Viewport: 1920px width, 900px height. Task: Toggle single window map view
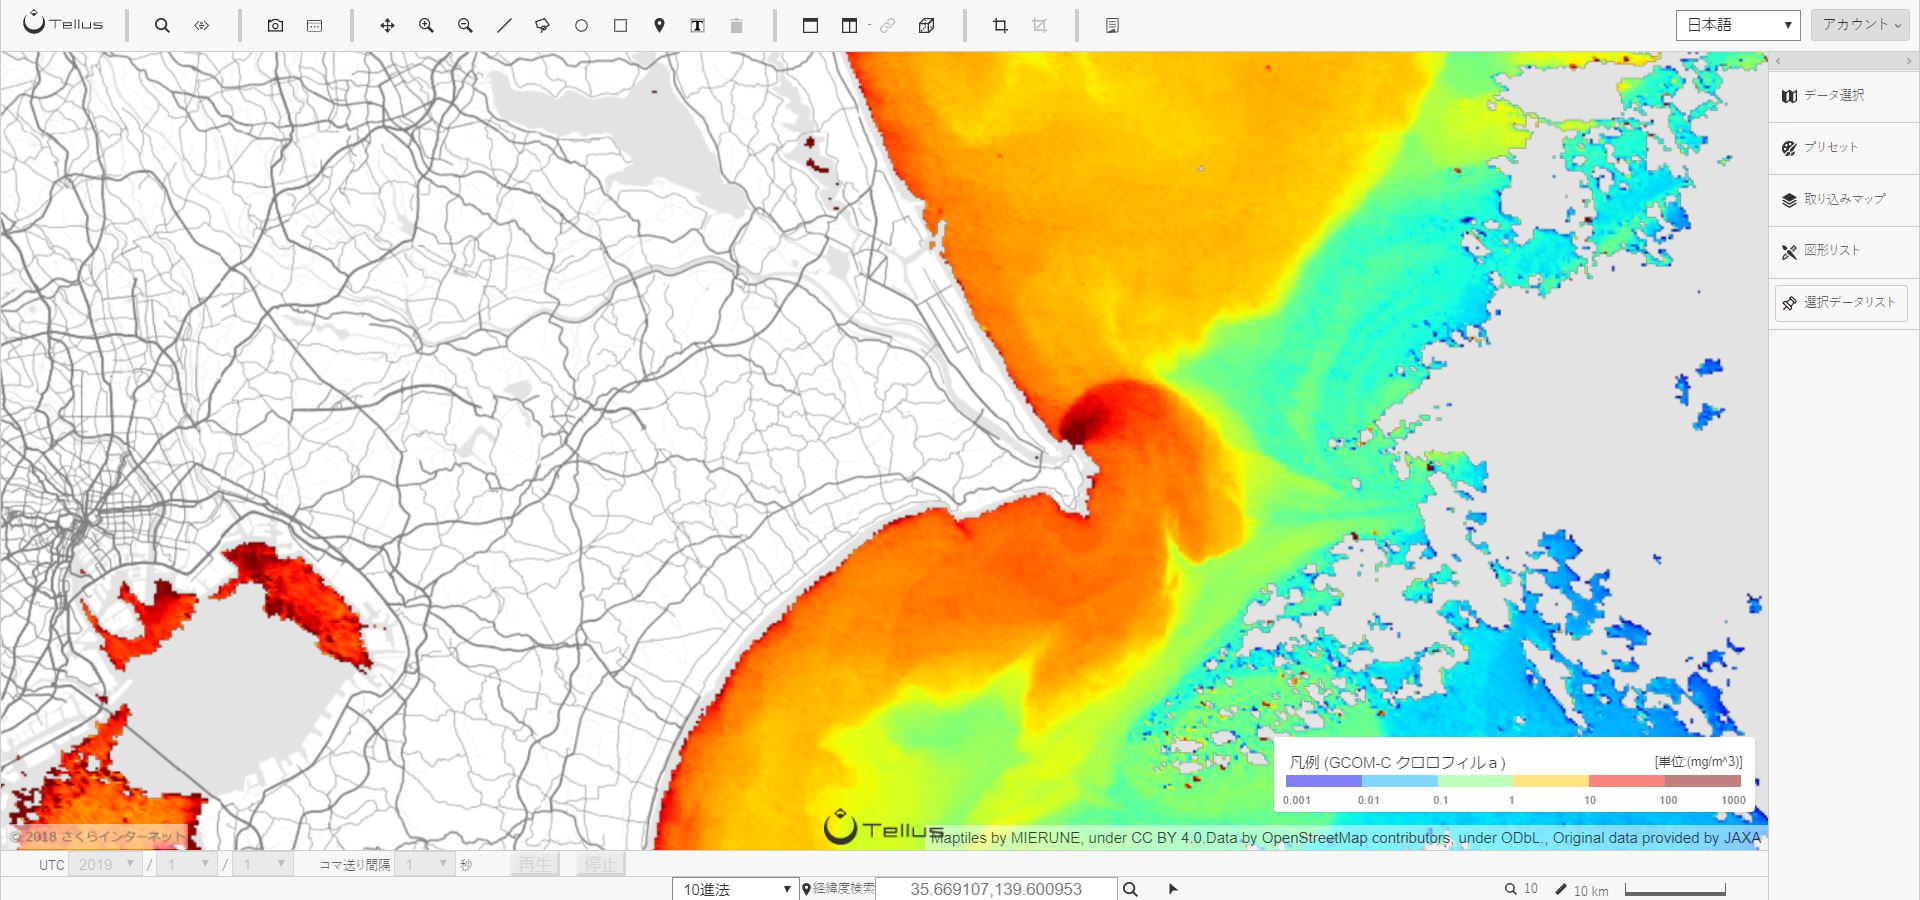[810, 26]
